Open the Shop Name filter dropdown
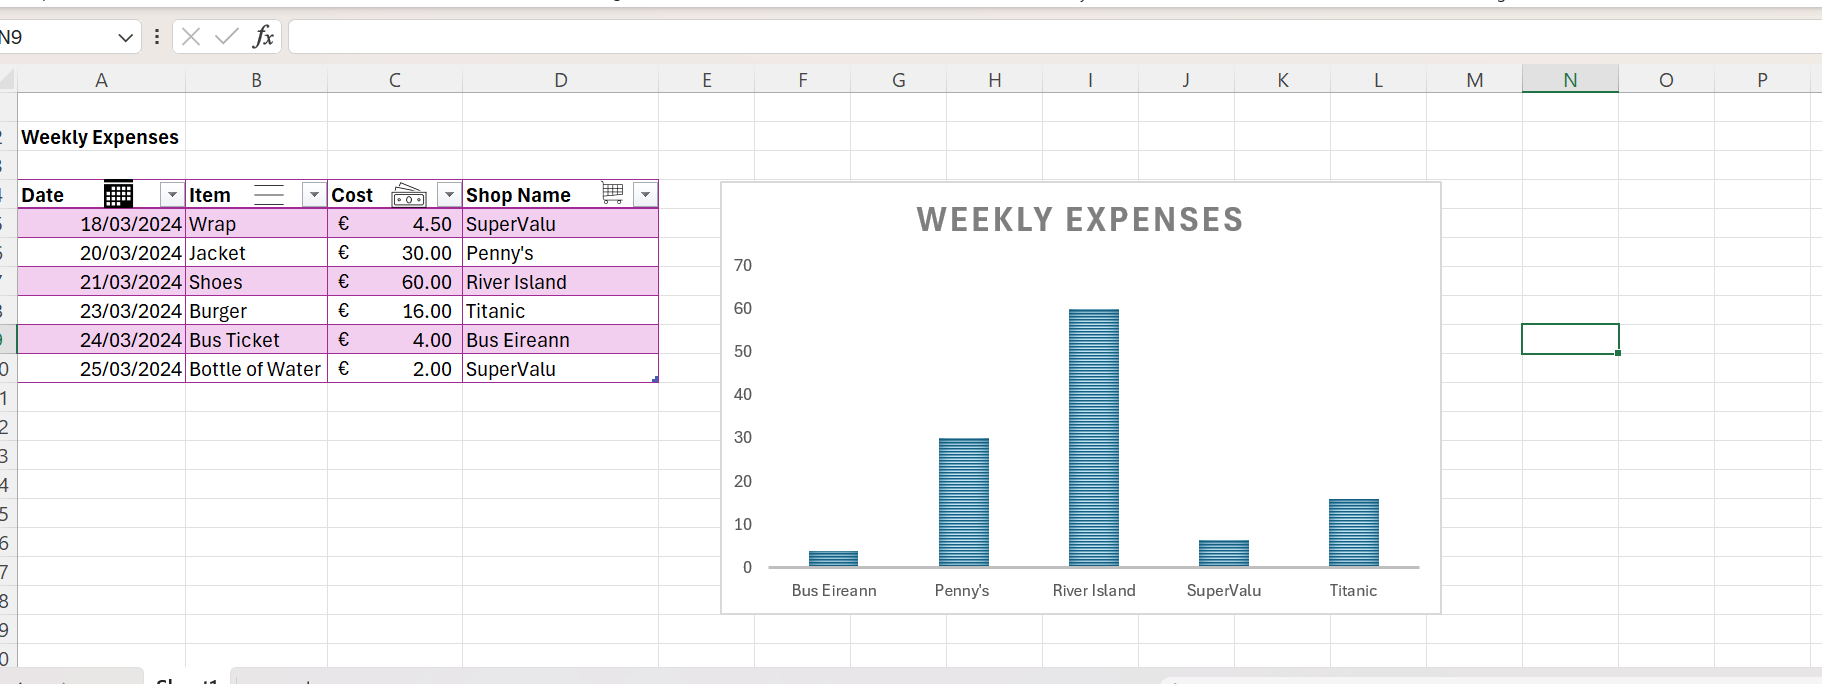The height and width of the screenshot is (684, 1822). (x=646, y=195)
